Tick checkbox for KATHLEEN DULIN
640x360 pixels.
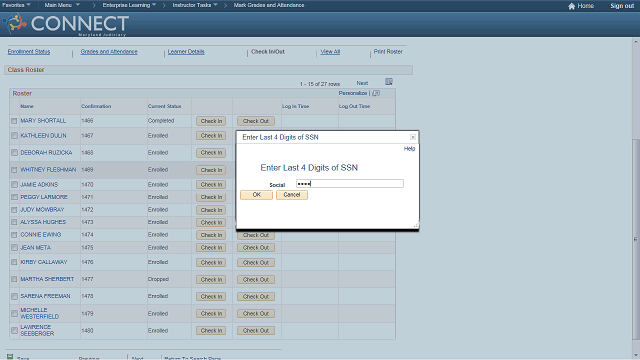tap(14, 136)
